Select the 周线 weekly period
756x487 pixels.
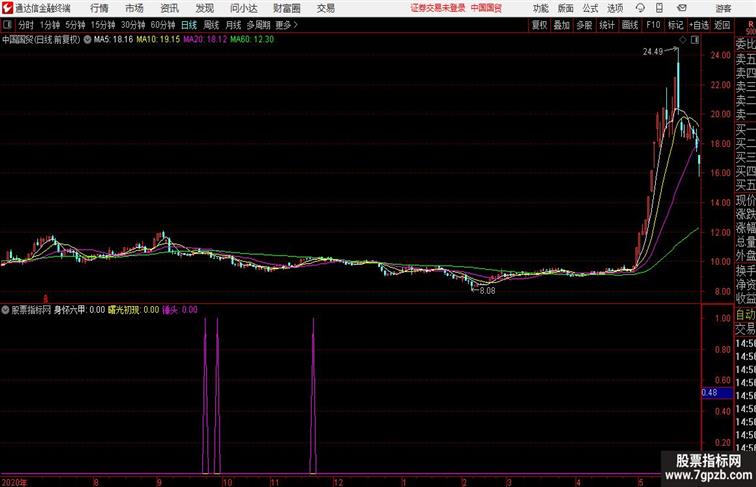click(211, 25)
